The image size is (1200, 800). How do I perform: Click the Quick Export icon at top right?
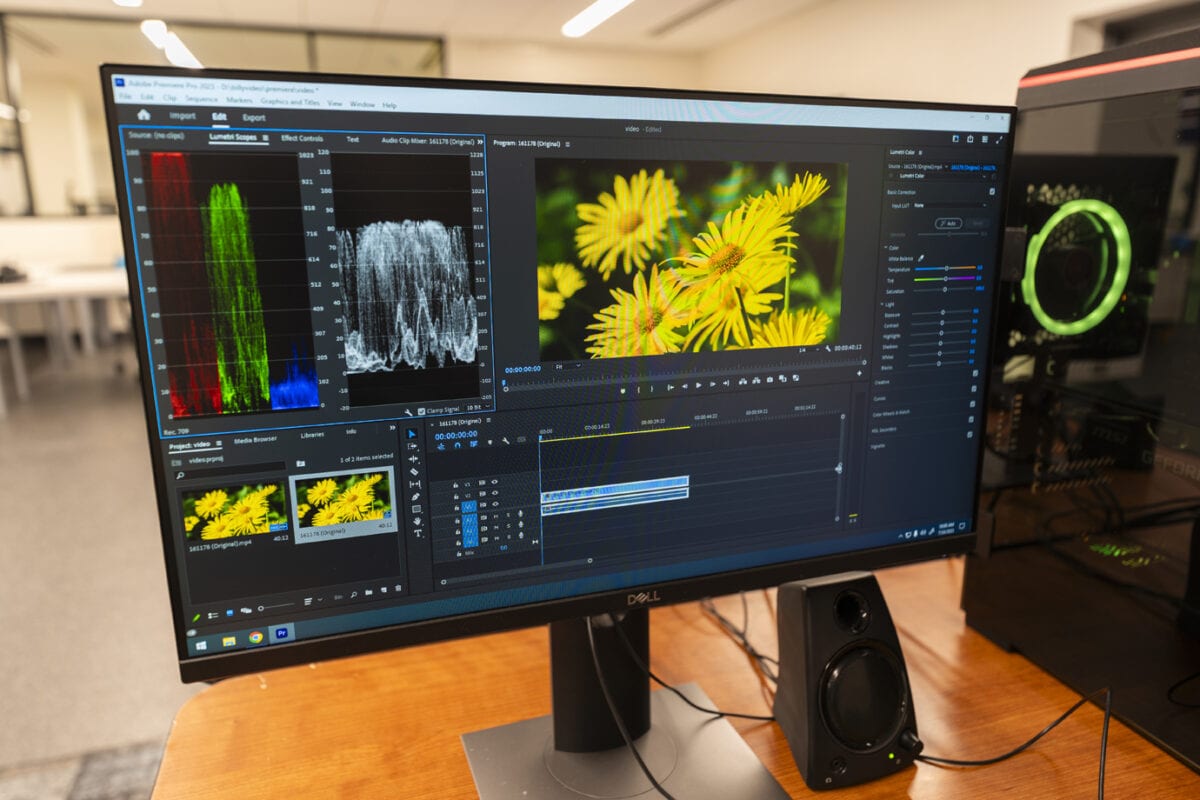point(970,139)
